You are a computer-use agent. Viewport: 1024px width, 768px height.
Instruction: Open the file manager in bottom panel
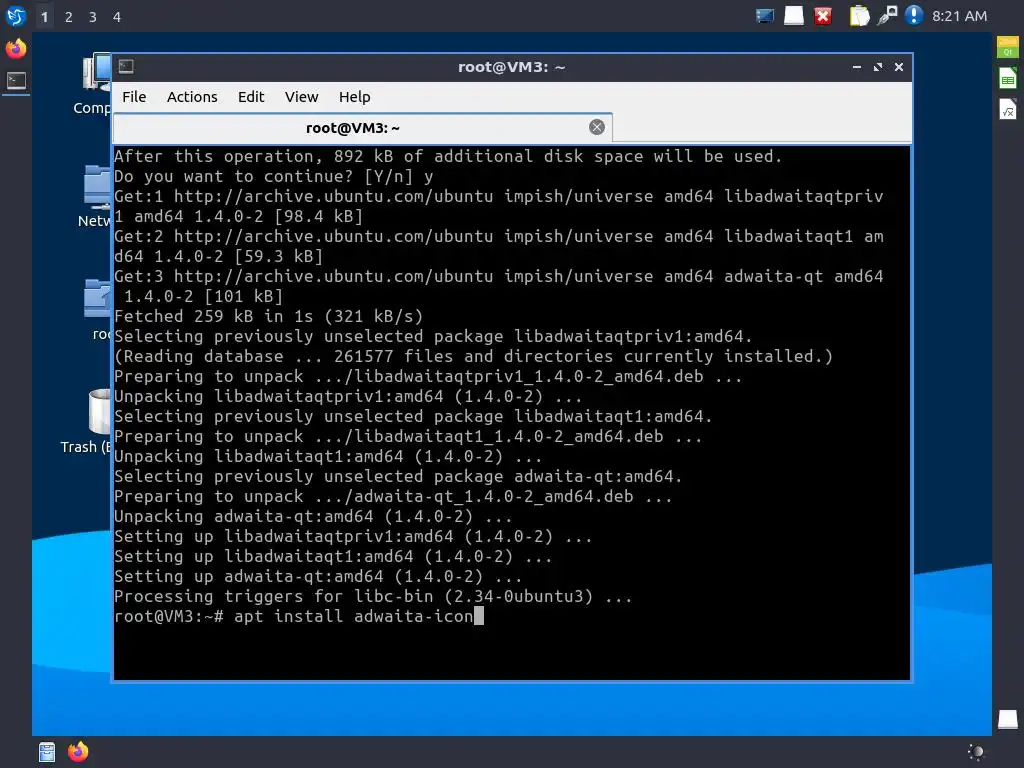[47, 752]
